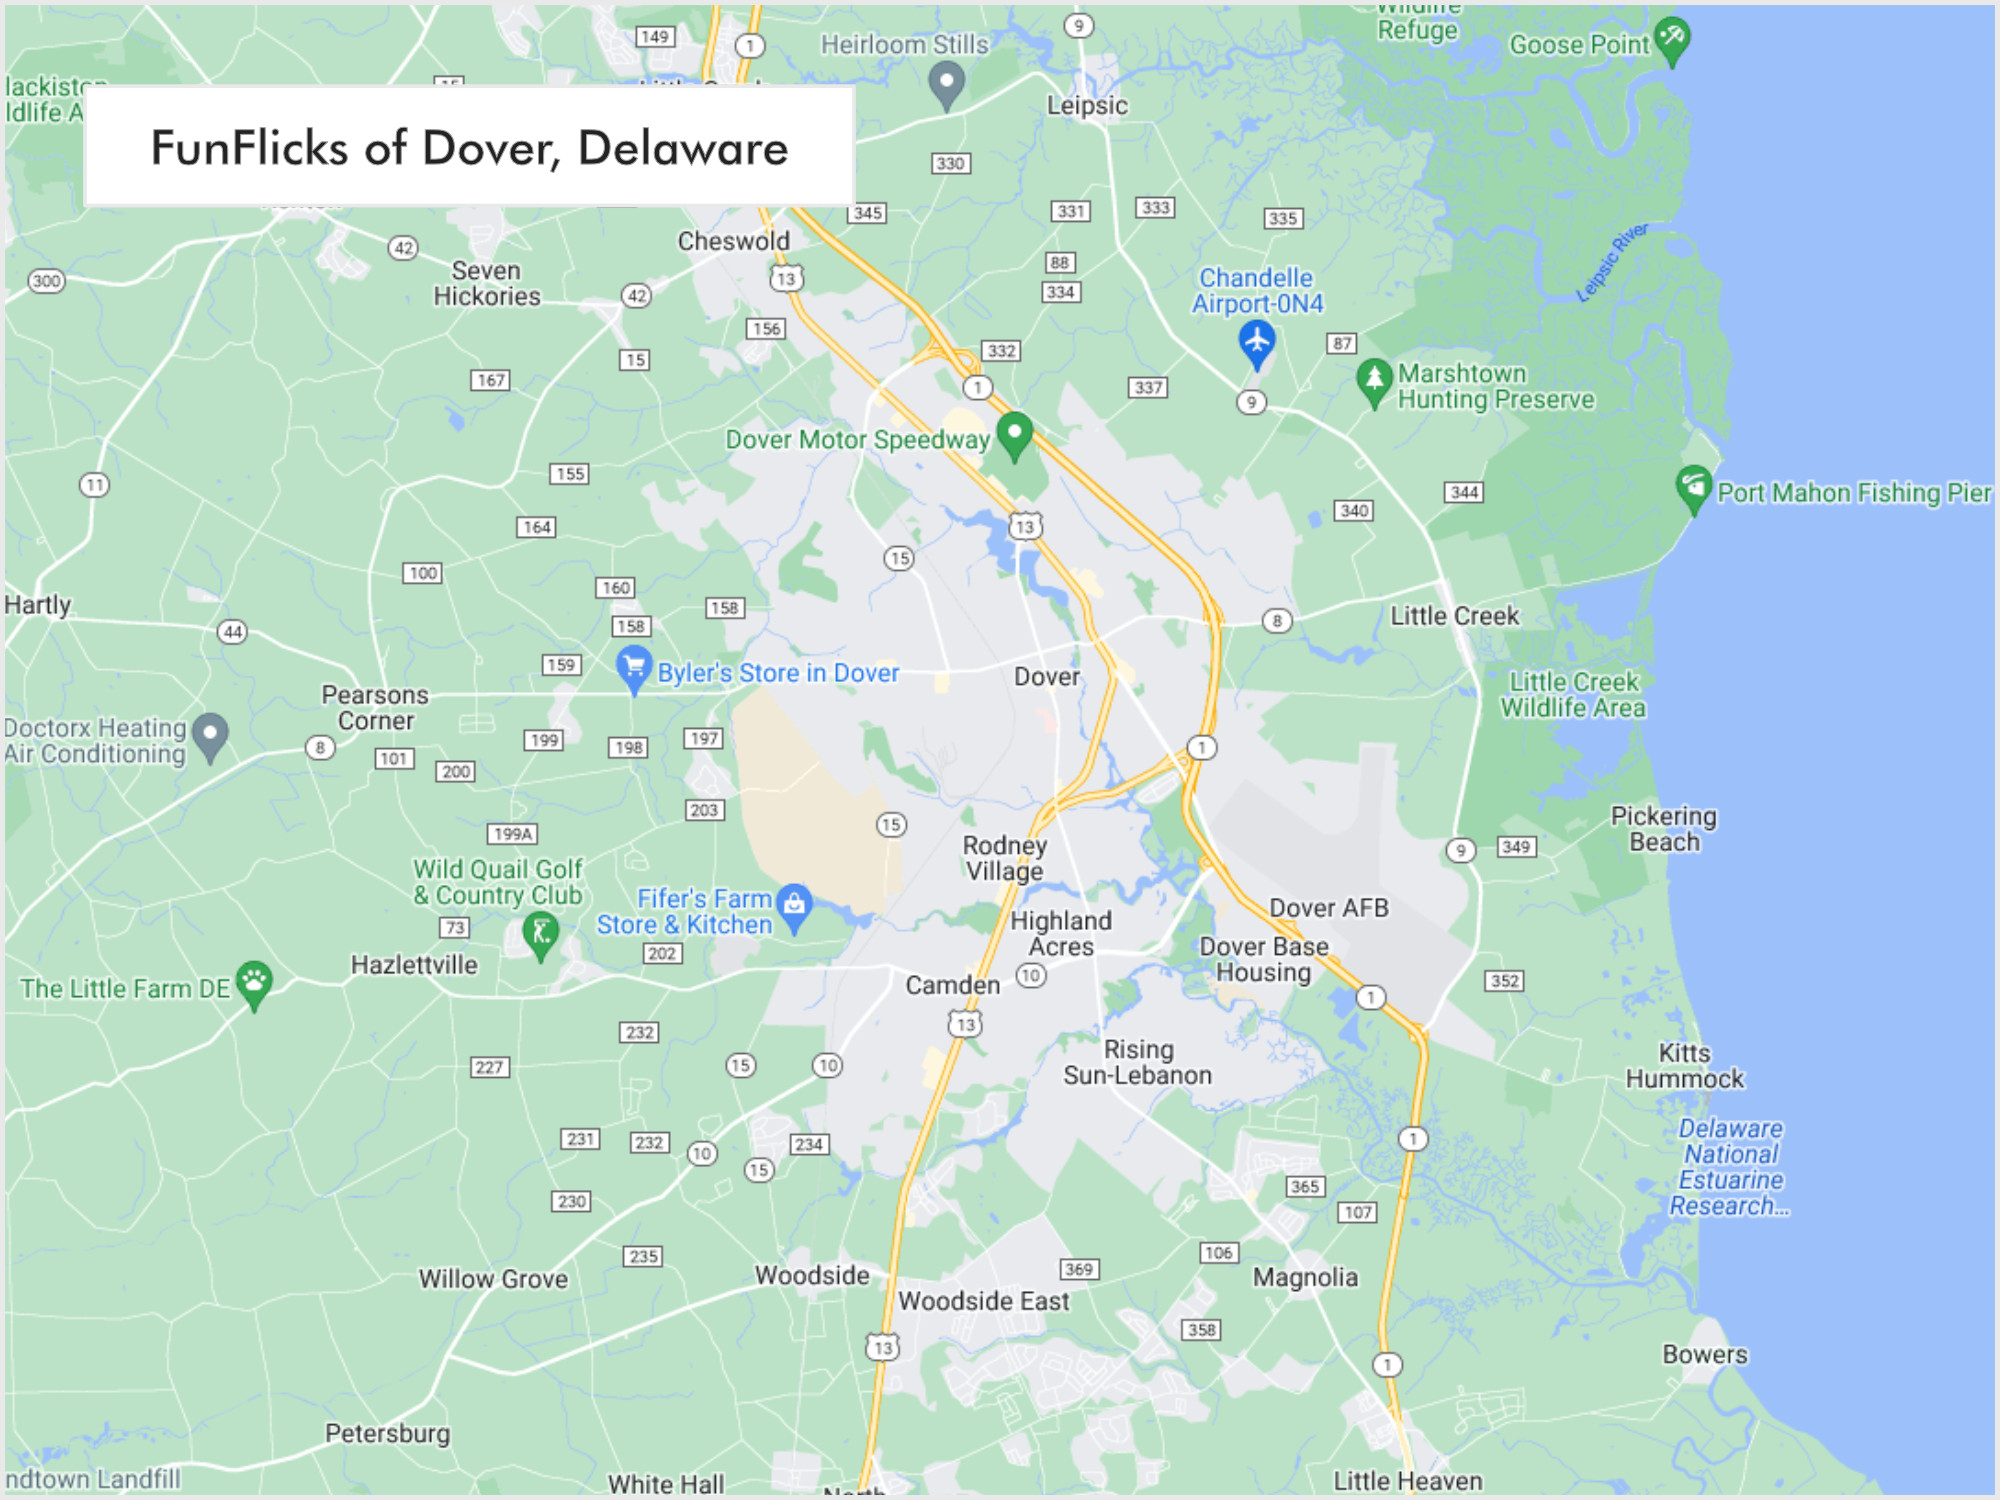
Task: Select the Leipsic town label
Action: [1086, 105]
